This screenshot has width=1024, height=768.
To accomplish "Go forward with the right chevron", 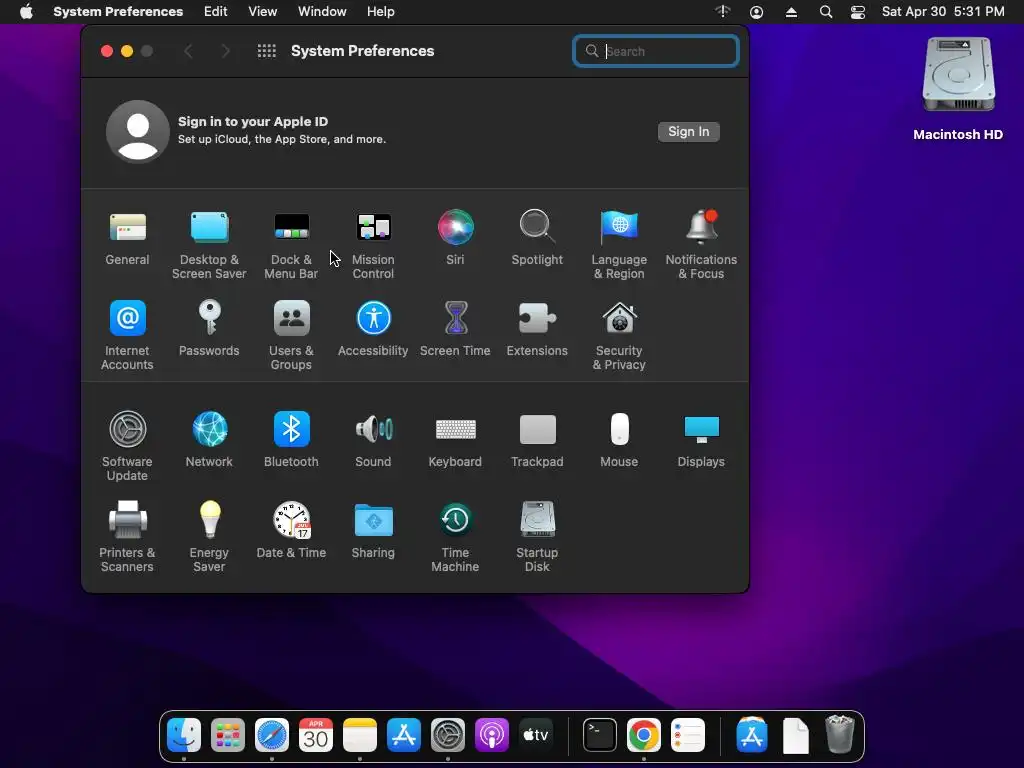I will 225,51.
